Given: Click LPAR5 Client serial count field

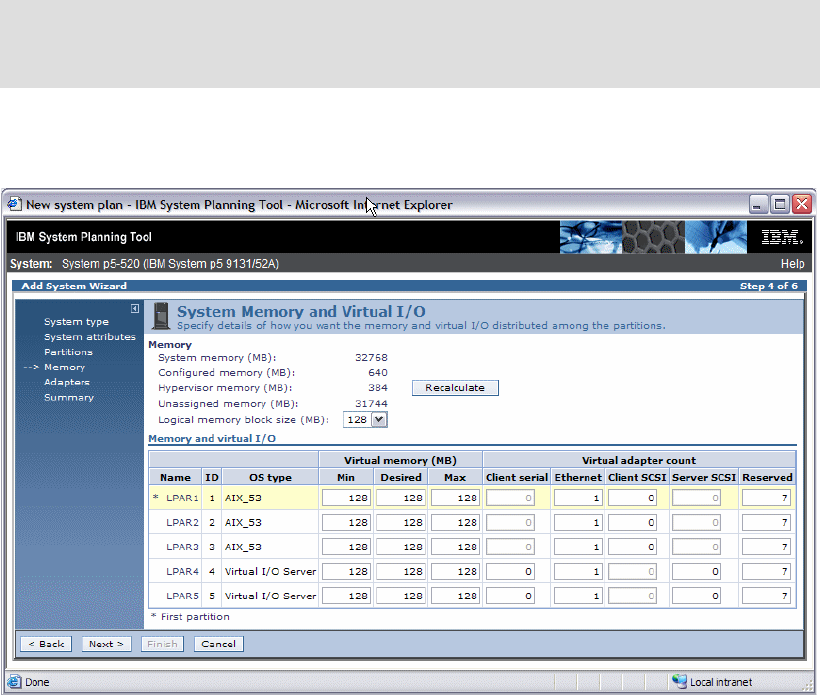Looking at the screenshot, I should tap(510, 596).
